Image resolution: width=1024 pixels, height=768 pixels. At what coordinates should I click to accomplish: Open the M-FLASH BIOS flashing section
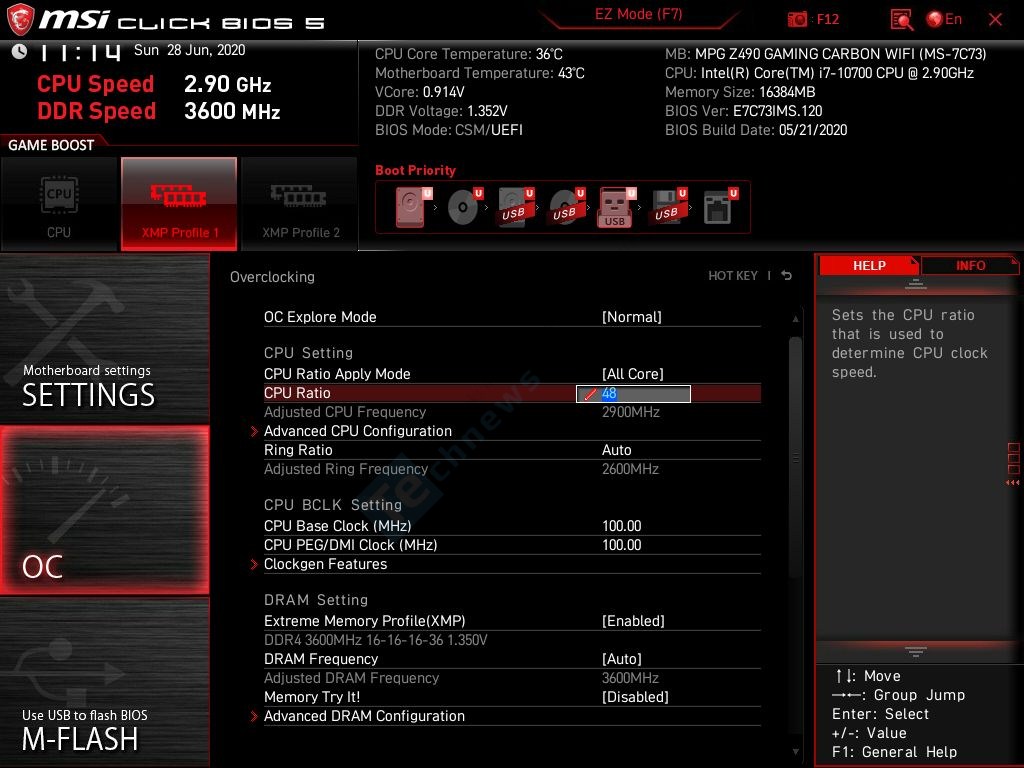104,682
